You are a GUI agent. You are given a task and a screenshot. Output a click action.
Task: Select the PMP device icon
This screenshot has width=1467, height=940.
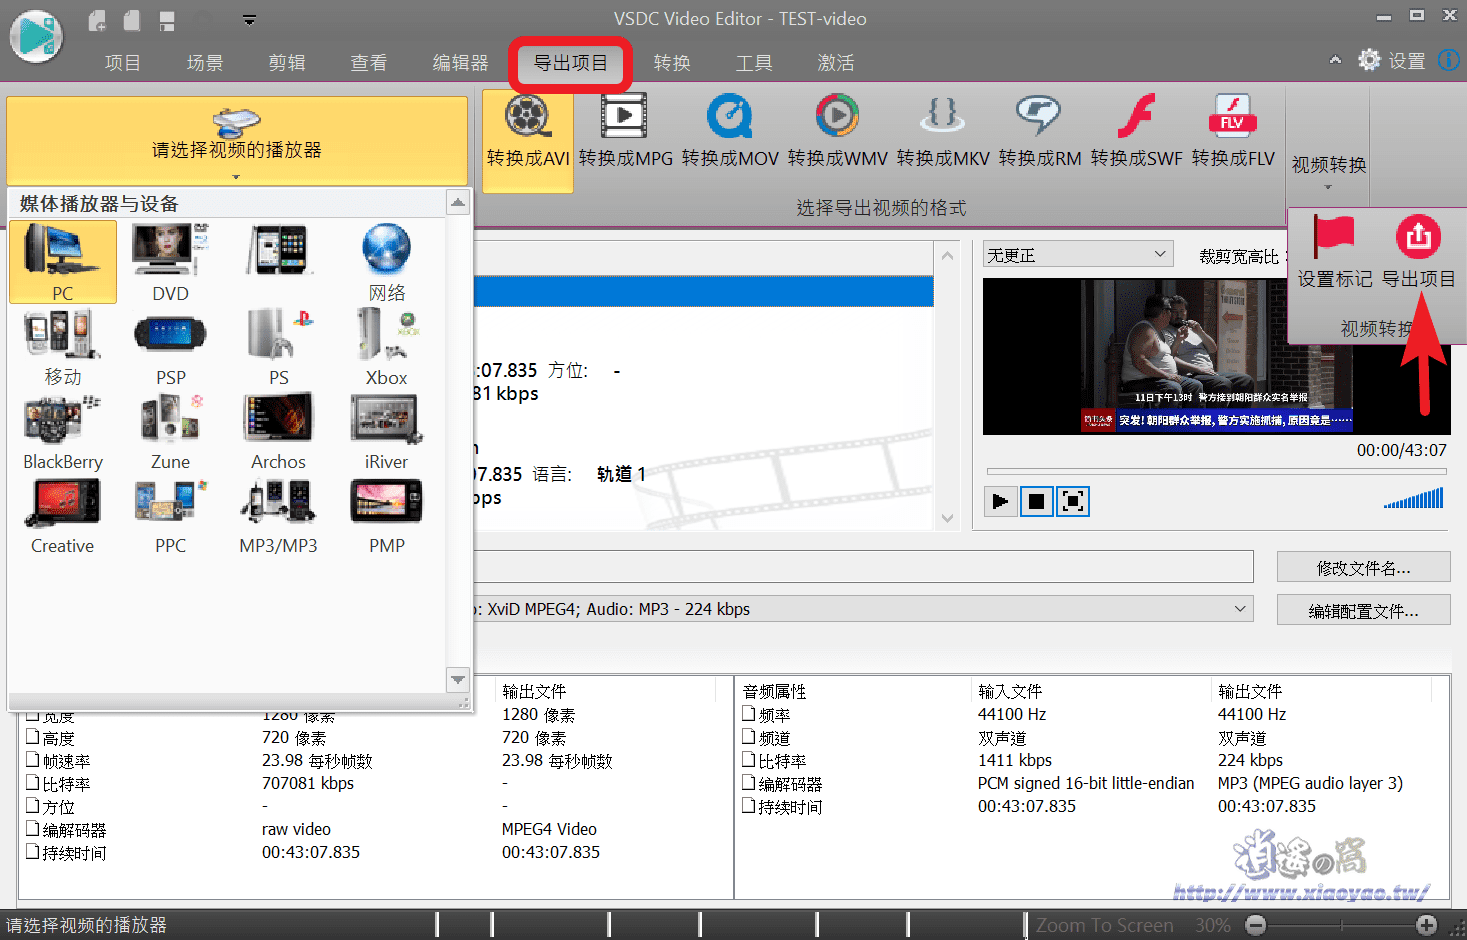[x=387, y=514]
